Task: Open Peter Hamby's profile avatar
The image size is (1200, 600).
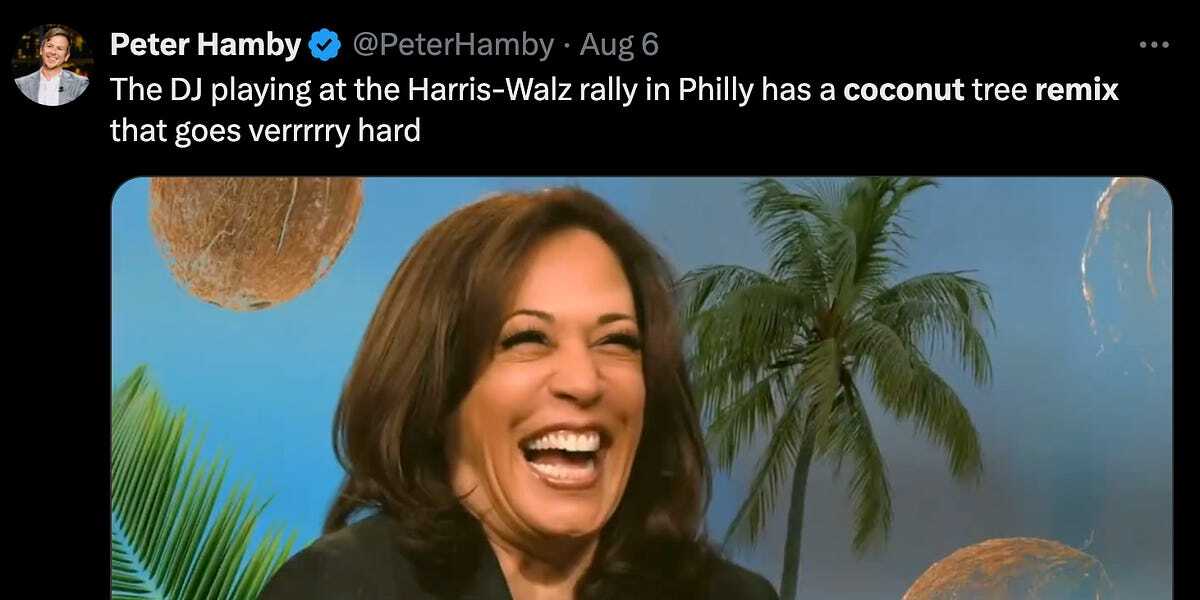Action: pyautogui.click(x=52, y=65)
